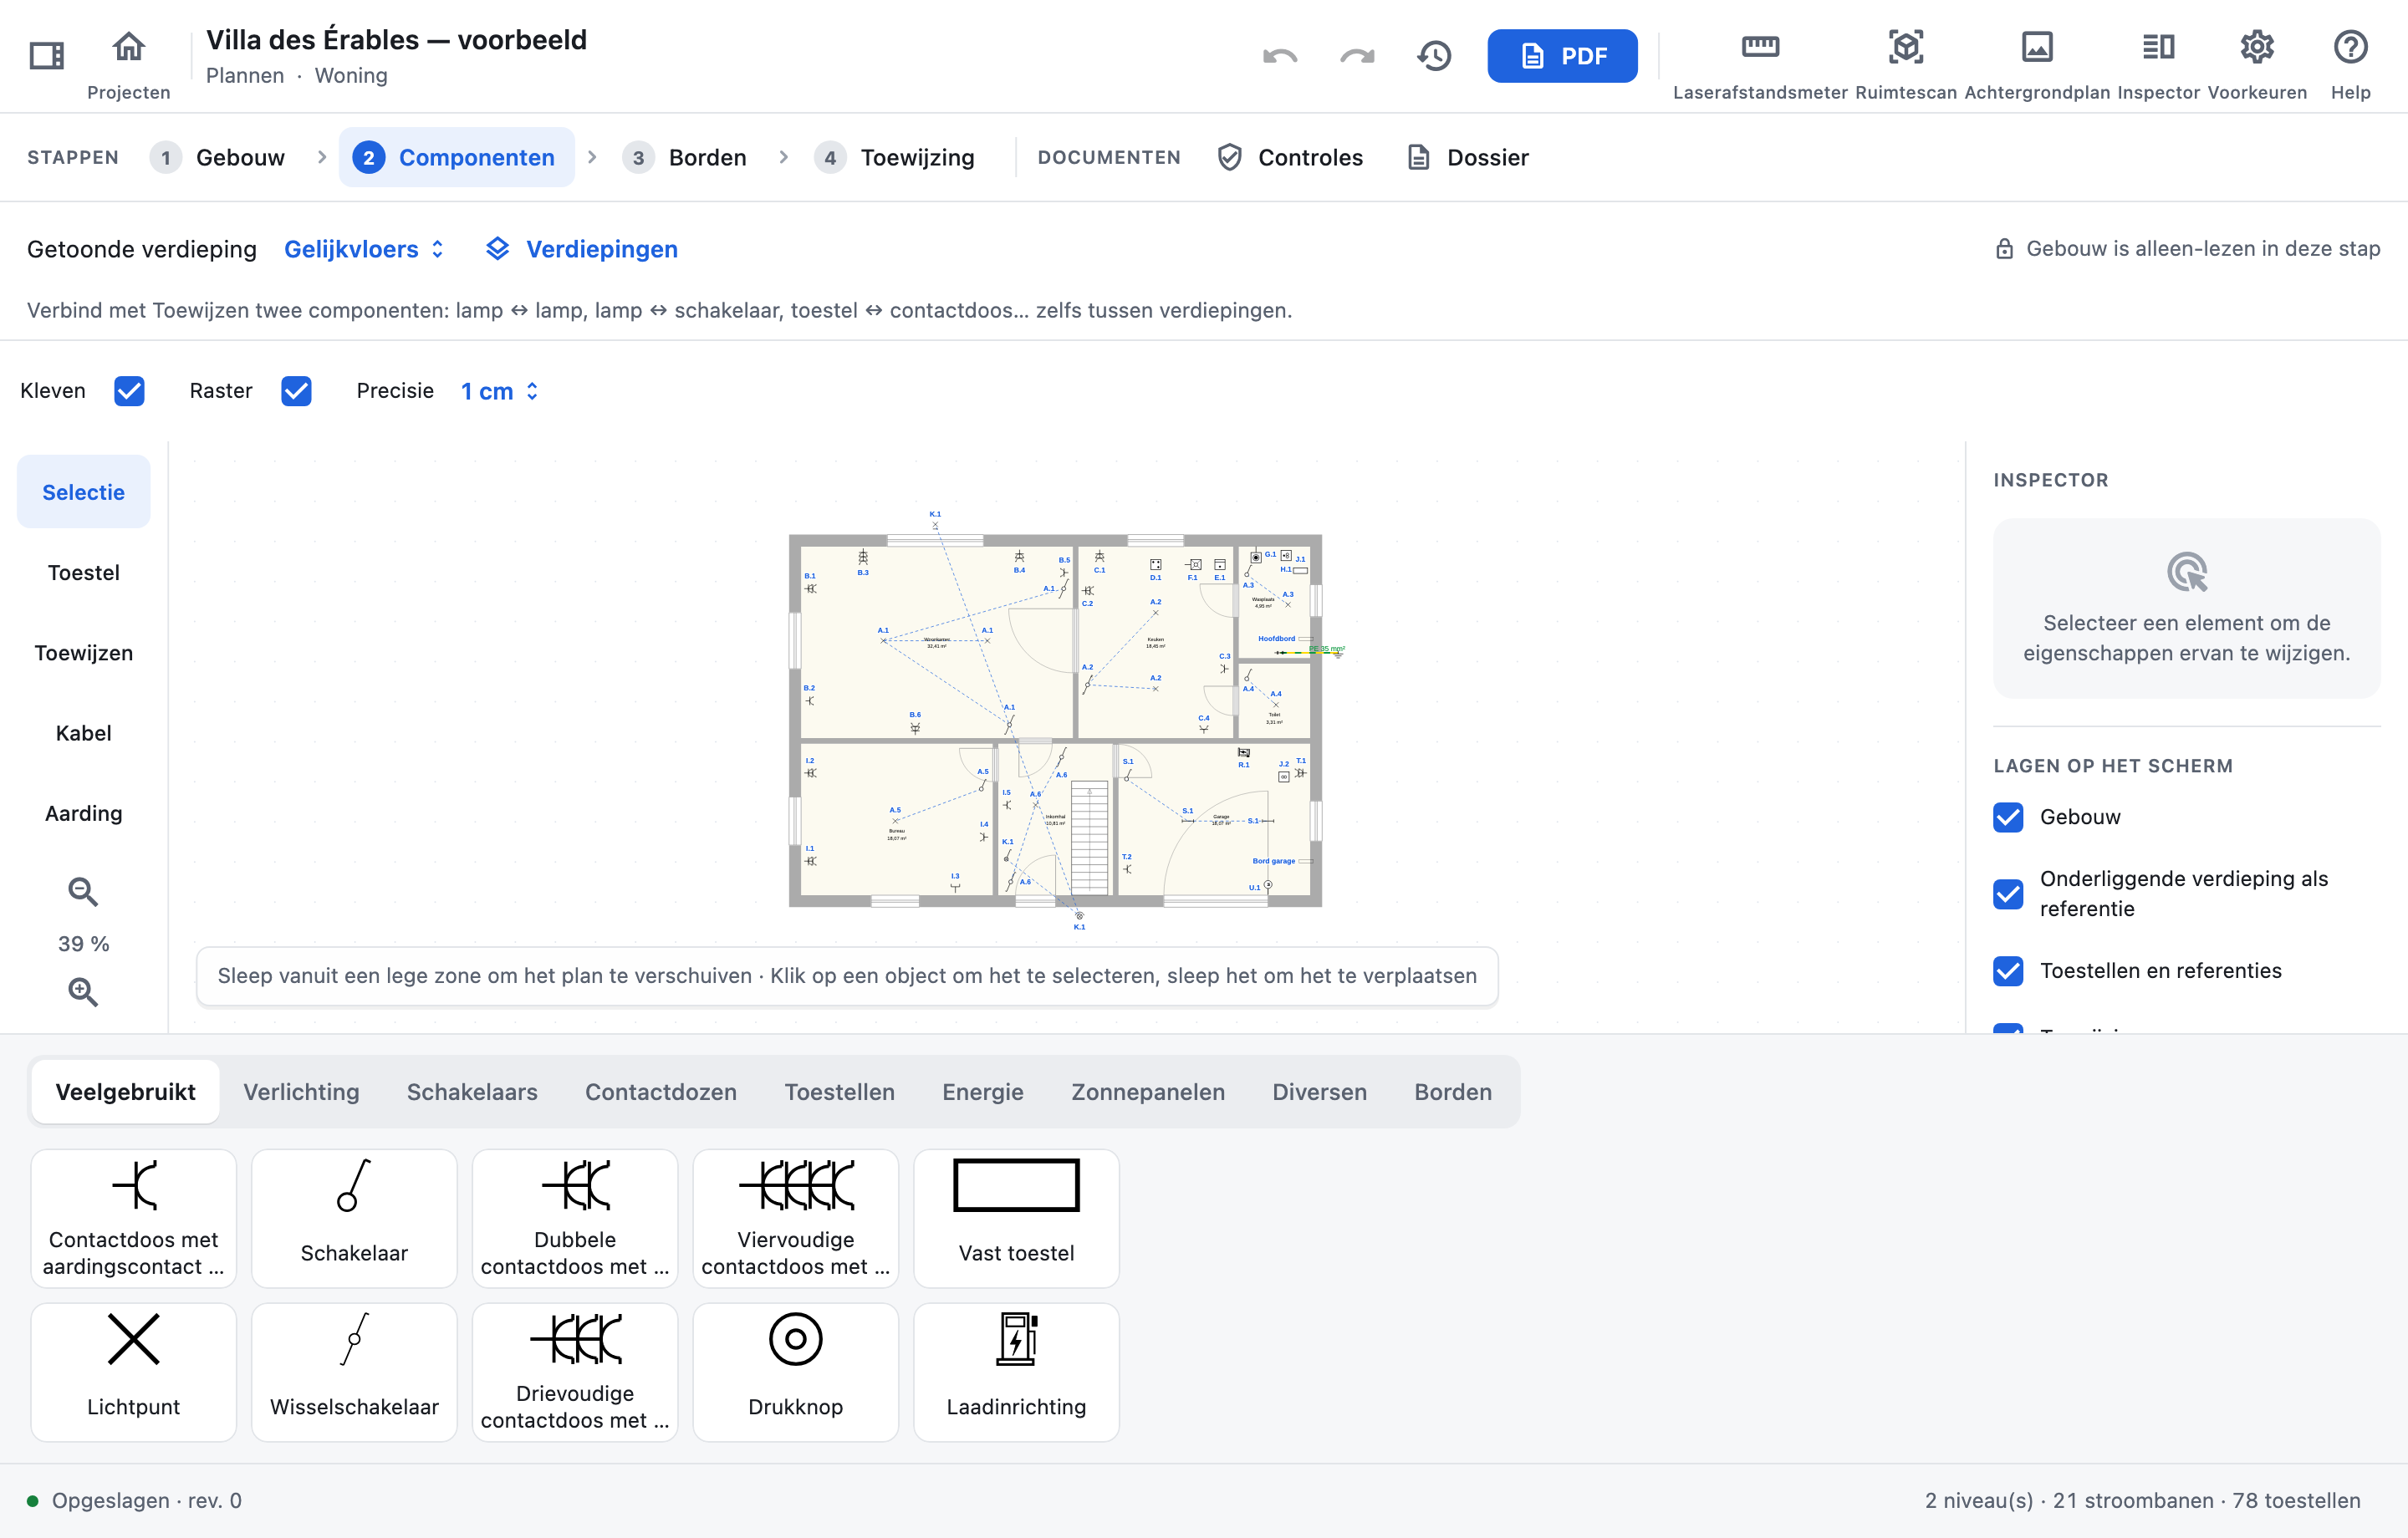2408x1538 pixels.
Task: Pick the Dubbele contactdoos component
Action: (575, 1218)
